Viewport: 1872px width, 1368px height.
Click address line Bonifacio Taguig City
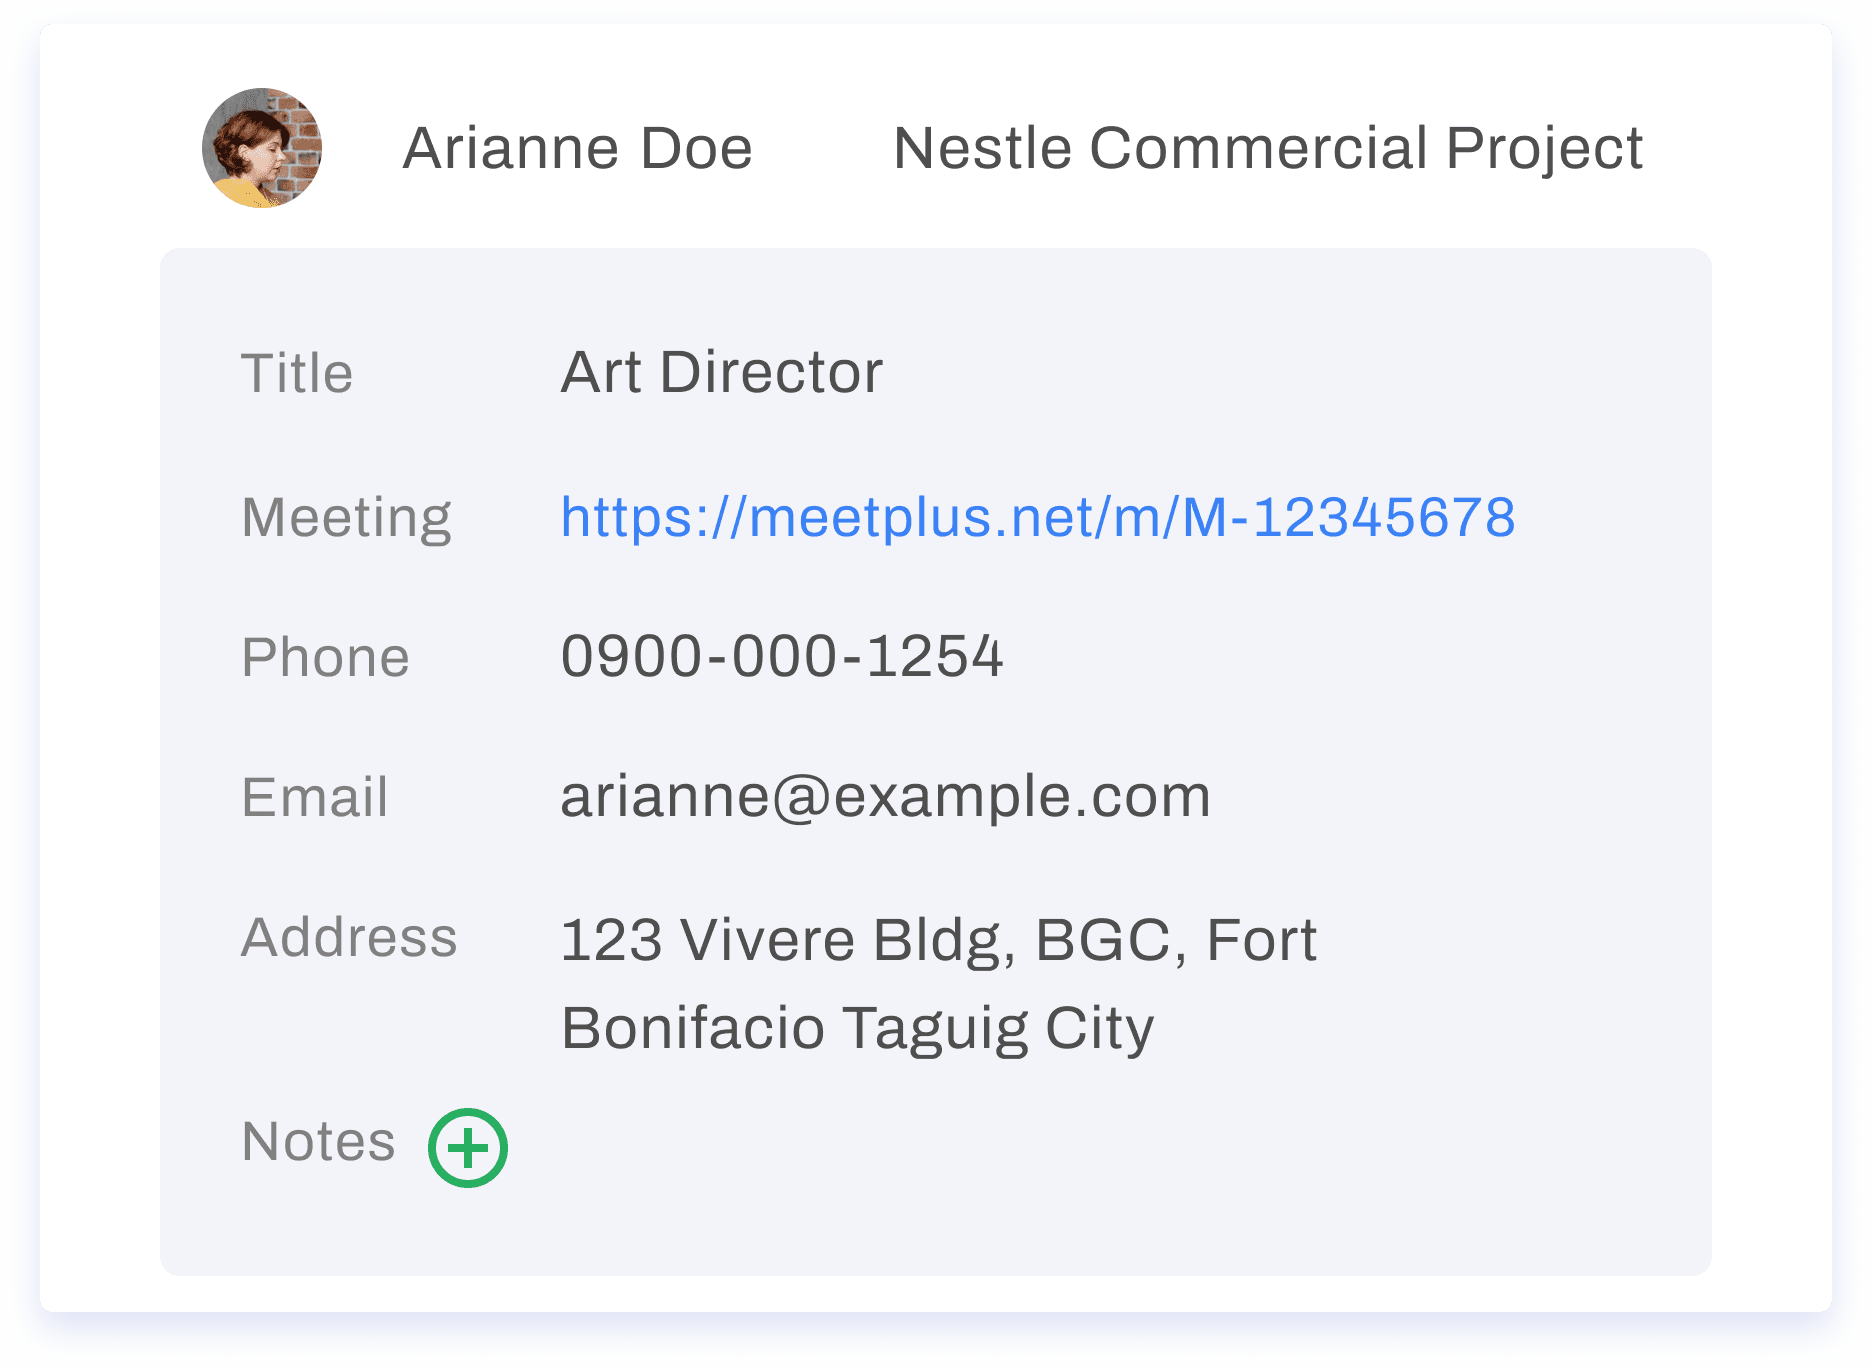[x=857, y=1028]
